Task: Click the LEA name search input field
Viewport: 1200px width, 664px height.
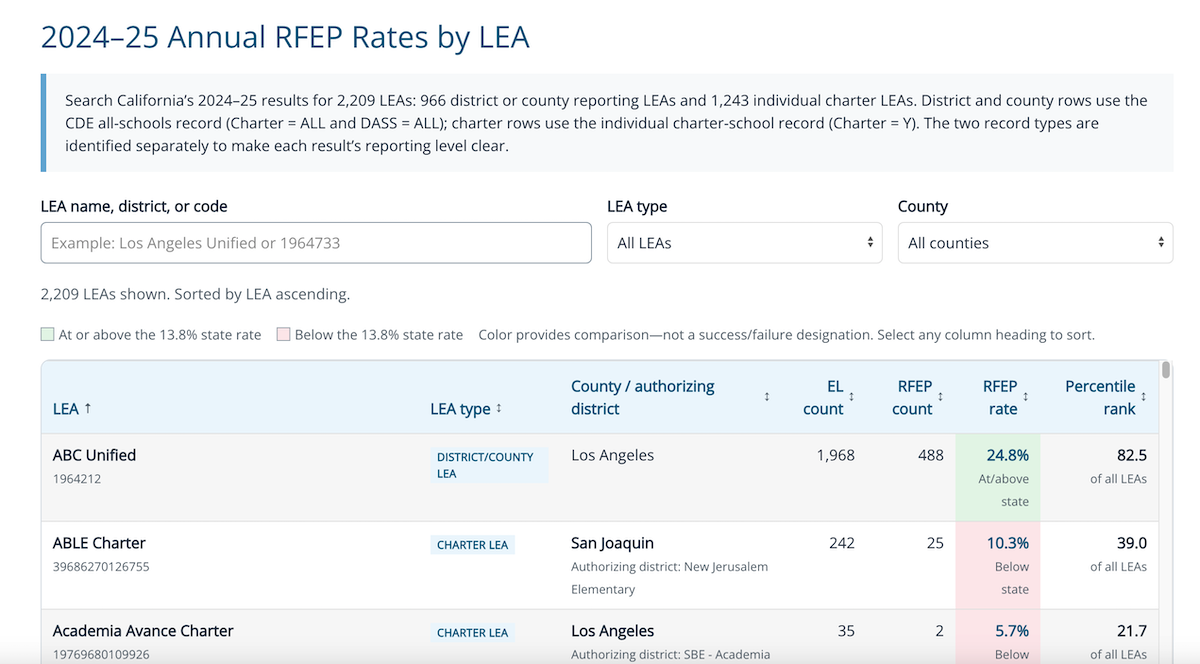Action: point(316,243)
